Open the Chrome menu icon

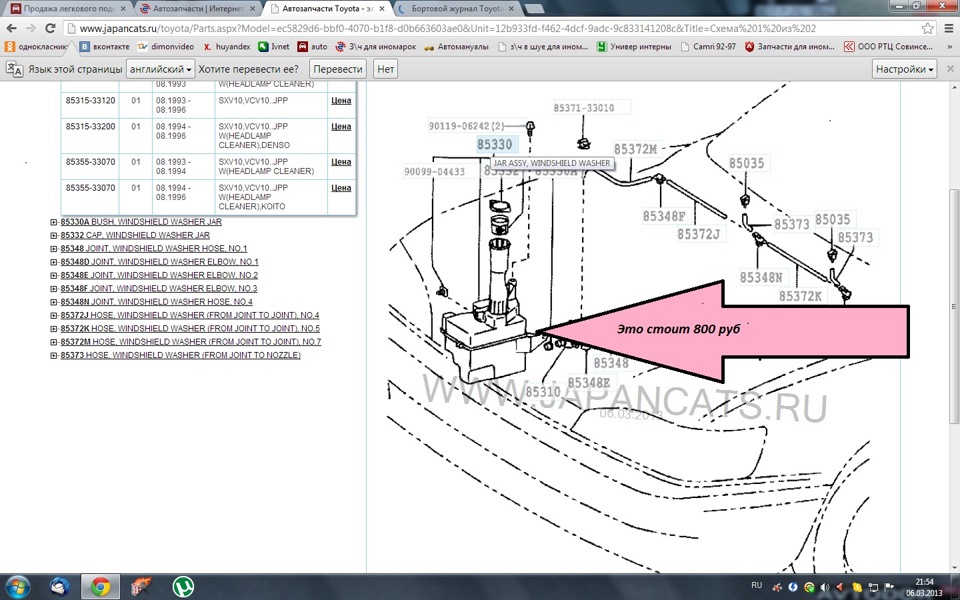(x=948, y=28)
